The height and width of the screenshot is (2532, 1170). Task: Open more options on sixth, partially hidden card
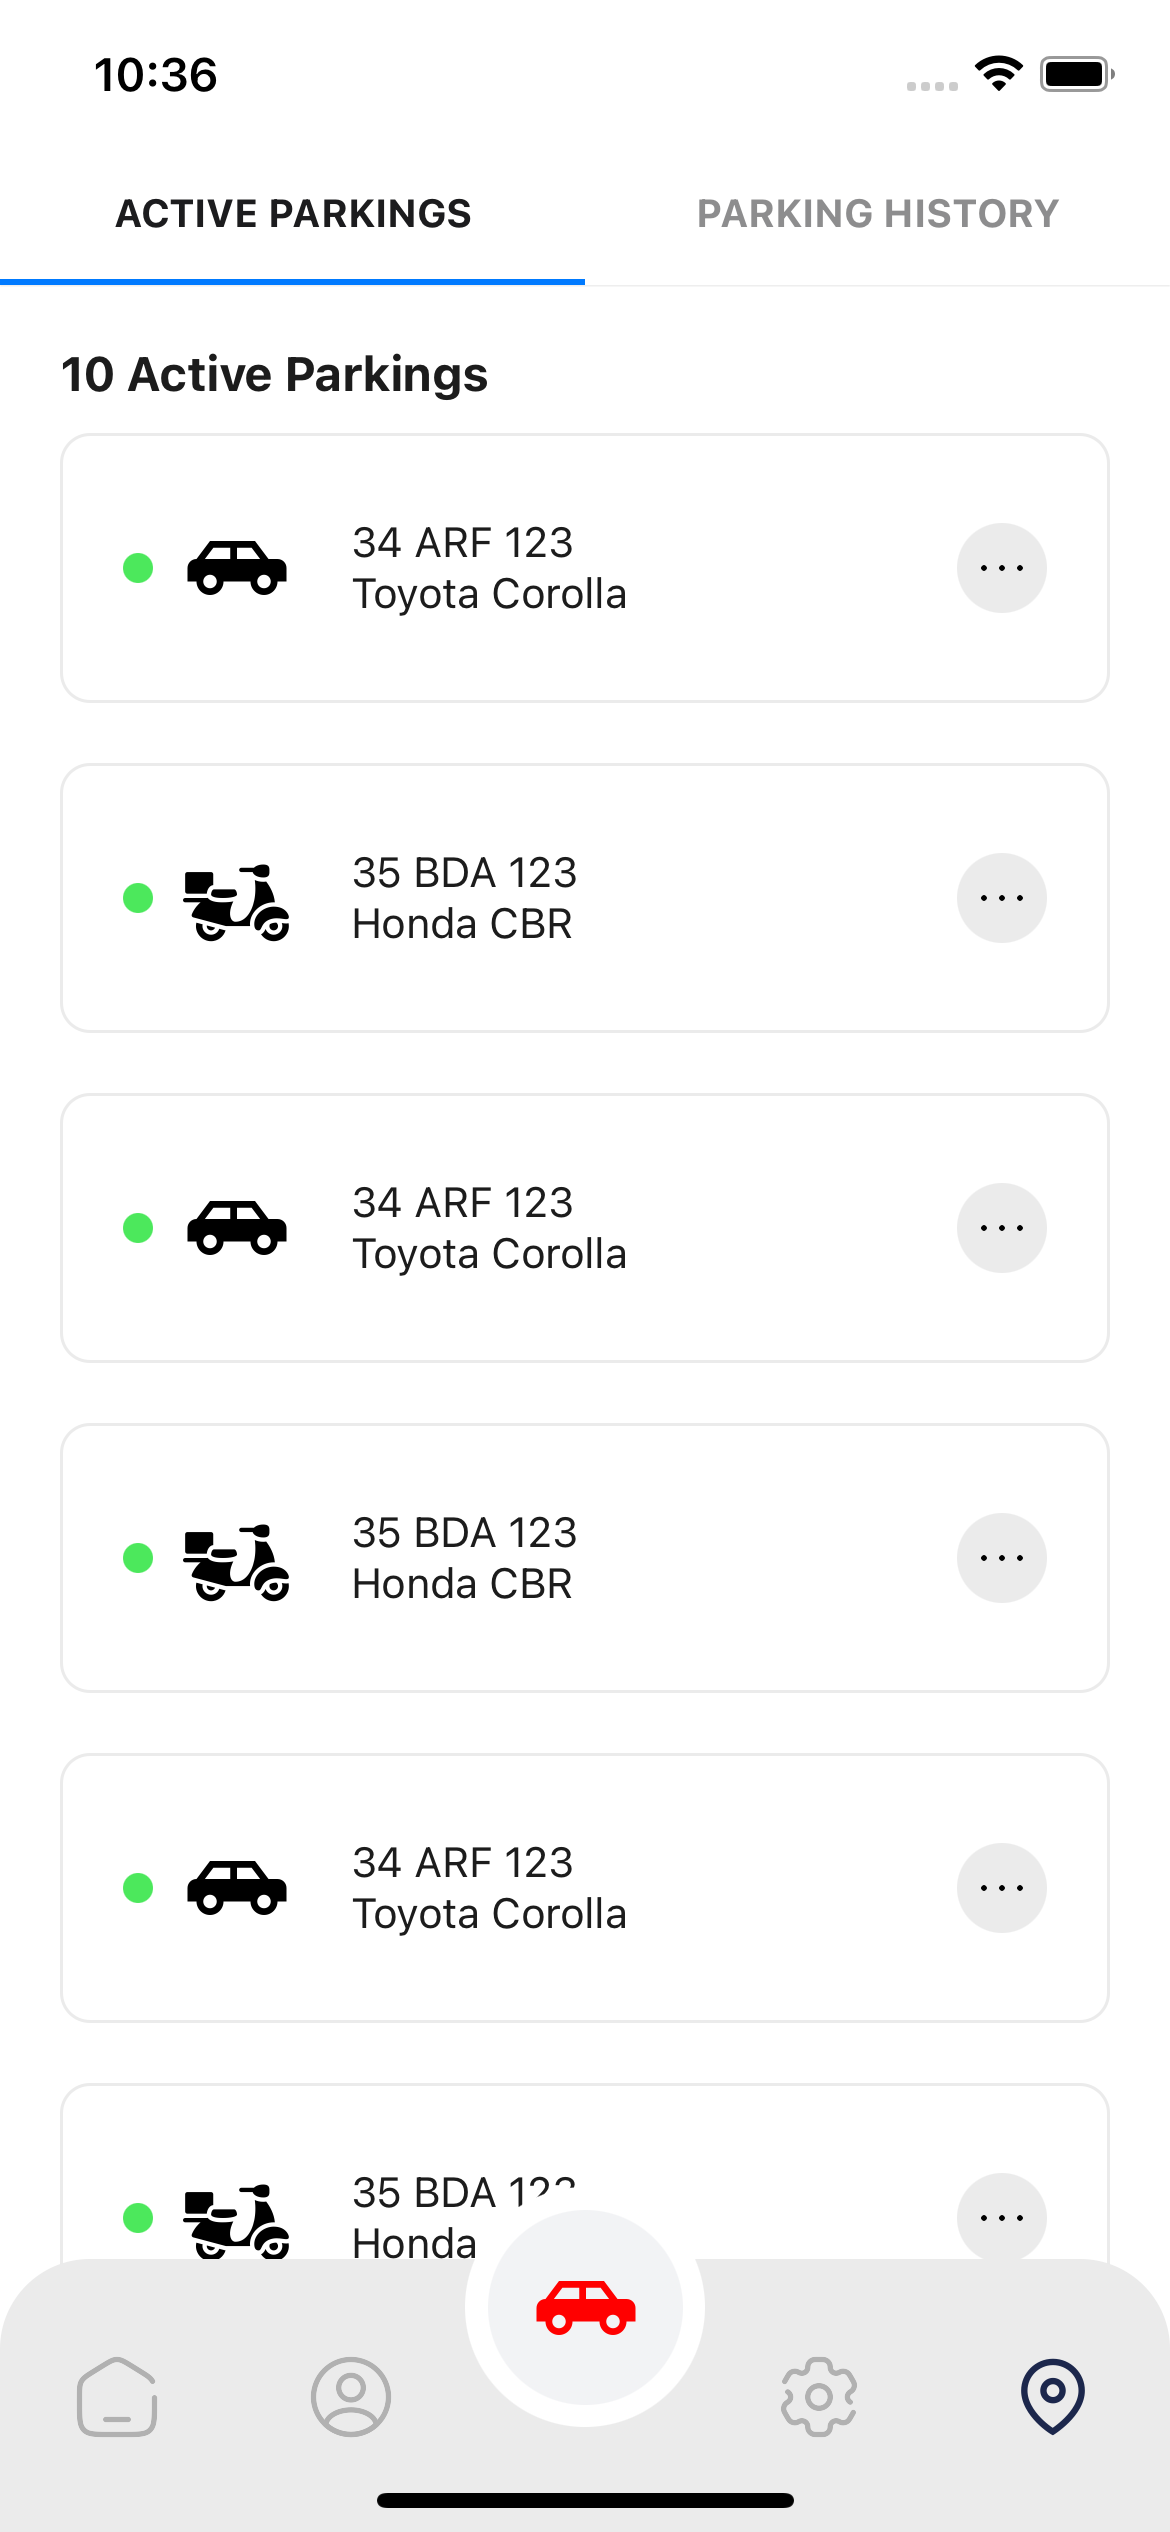(x=1002, y=2216)
